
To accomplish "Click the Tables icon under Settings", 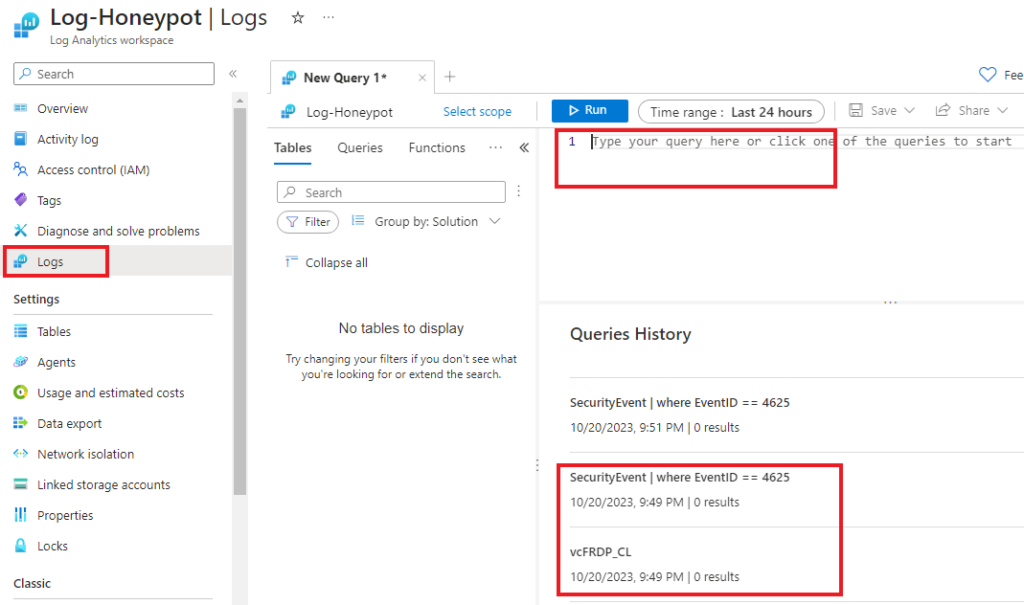I will tap(20, 331).
